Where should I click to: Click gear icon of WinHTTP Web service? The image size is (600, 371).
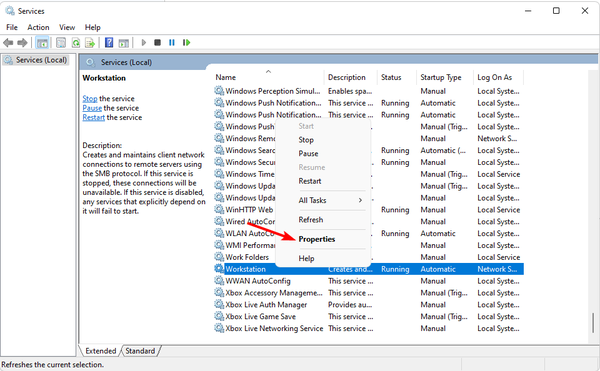(x=219, y=210)
